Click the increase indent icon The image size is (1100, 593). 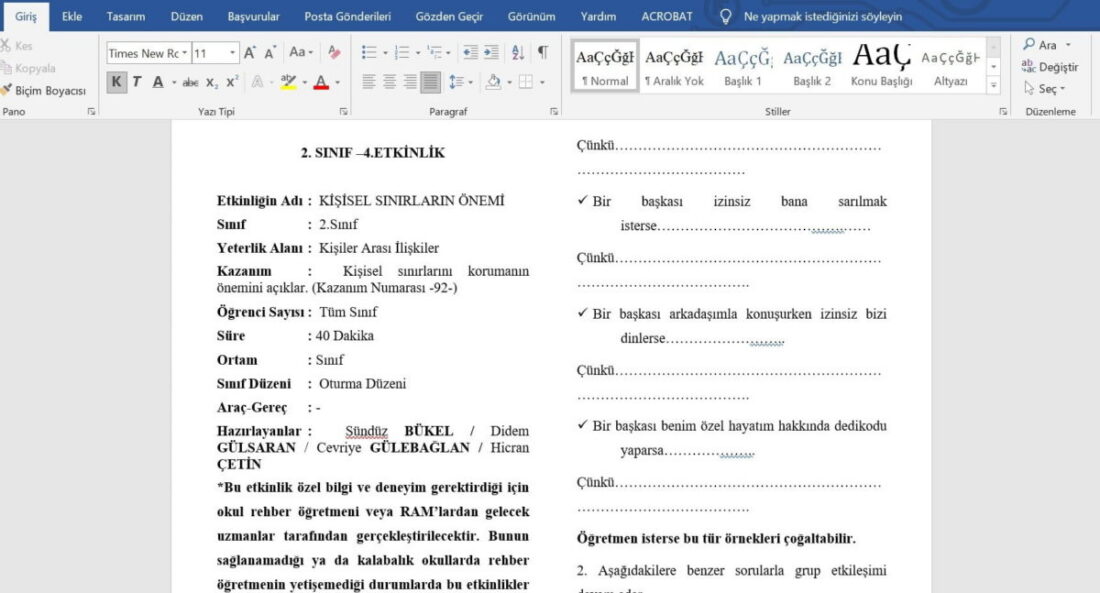tap(492, 52)
